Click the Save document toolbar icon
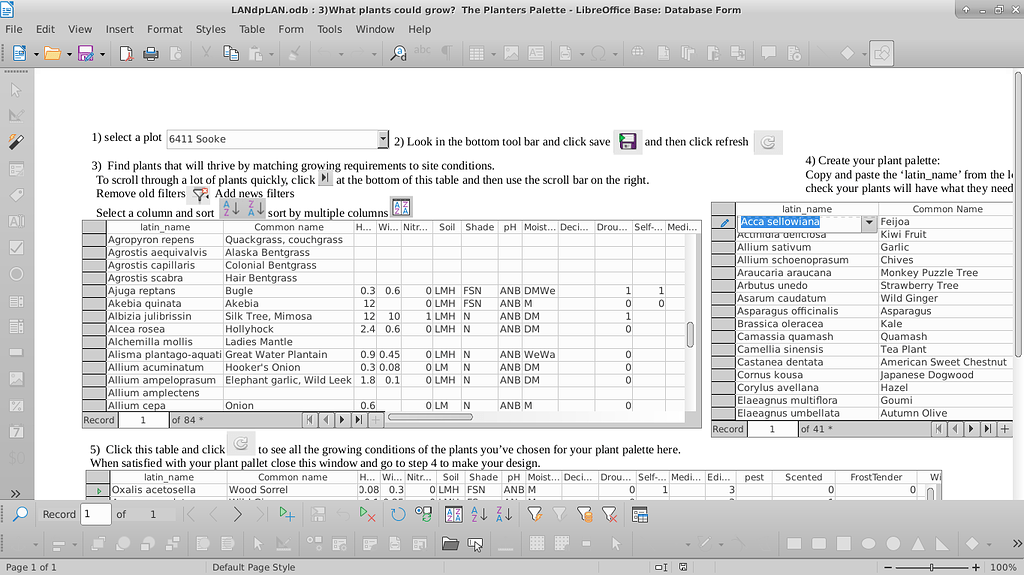Viewport: 1024px width, 575px height. pos(86,54)
